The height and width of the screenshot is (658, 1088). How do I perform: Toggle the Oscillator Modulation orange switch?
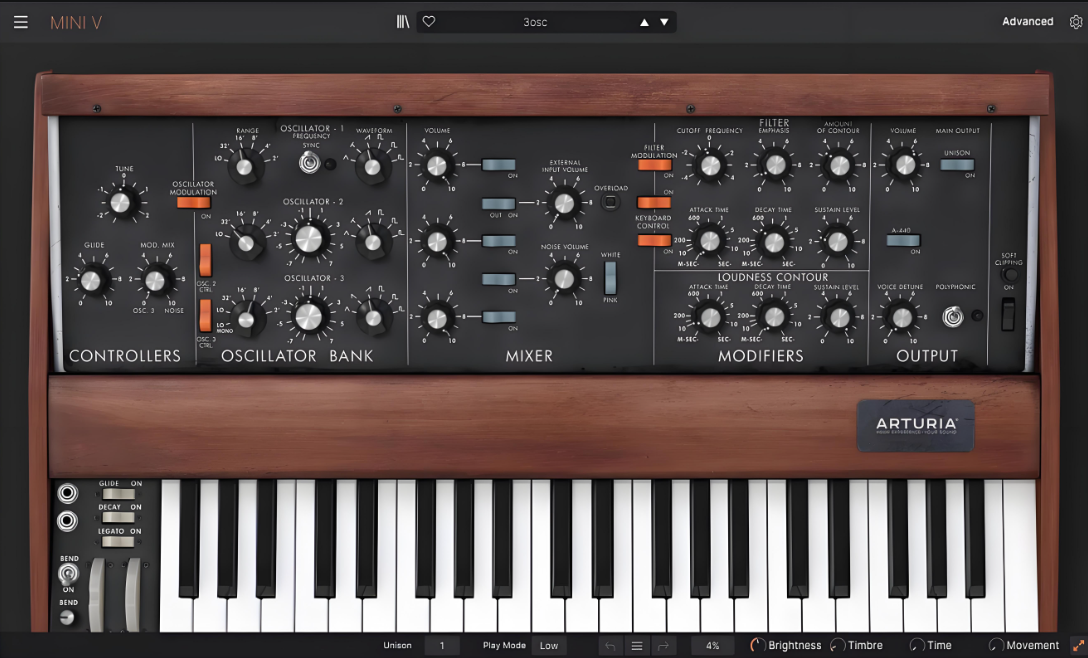point(194,203)
